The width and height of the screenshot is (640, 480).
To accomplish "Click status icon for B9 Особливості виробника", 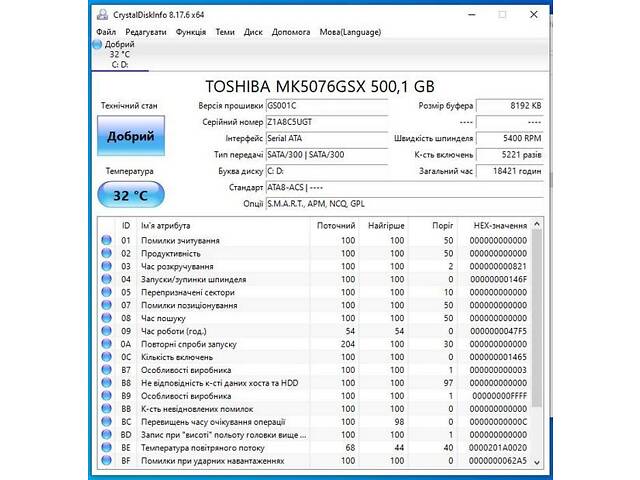I will [107, 396].
